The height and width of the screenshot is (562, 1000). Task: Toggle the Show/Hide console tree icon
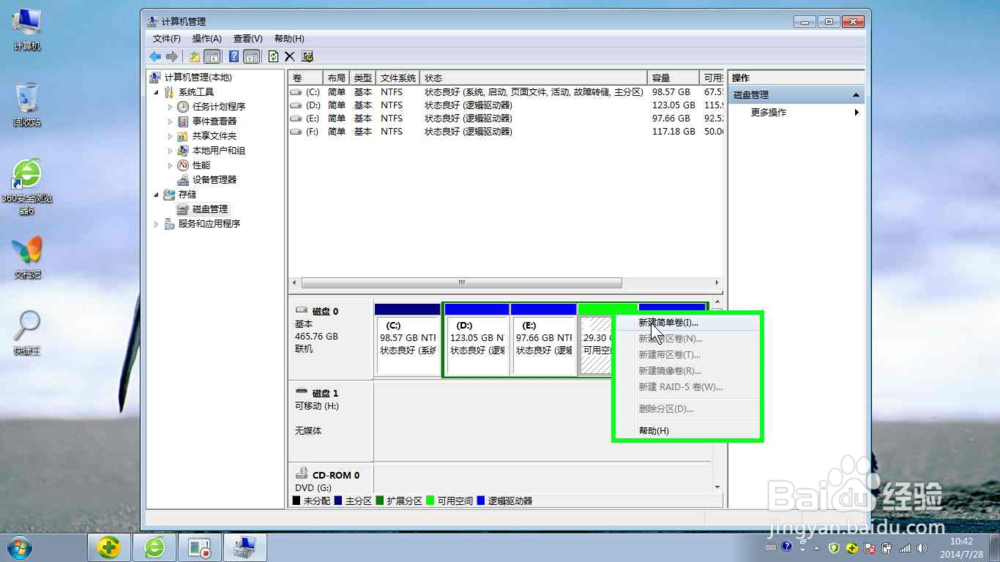coord(212,57)
